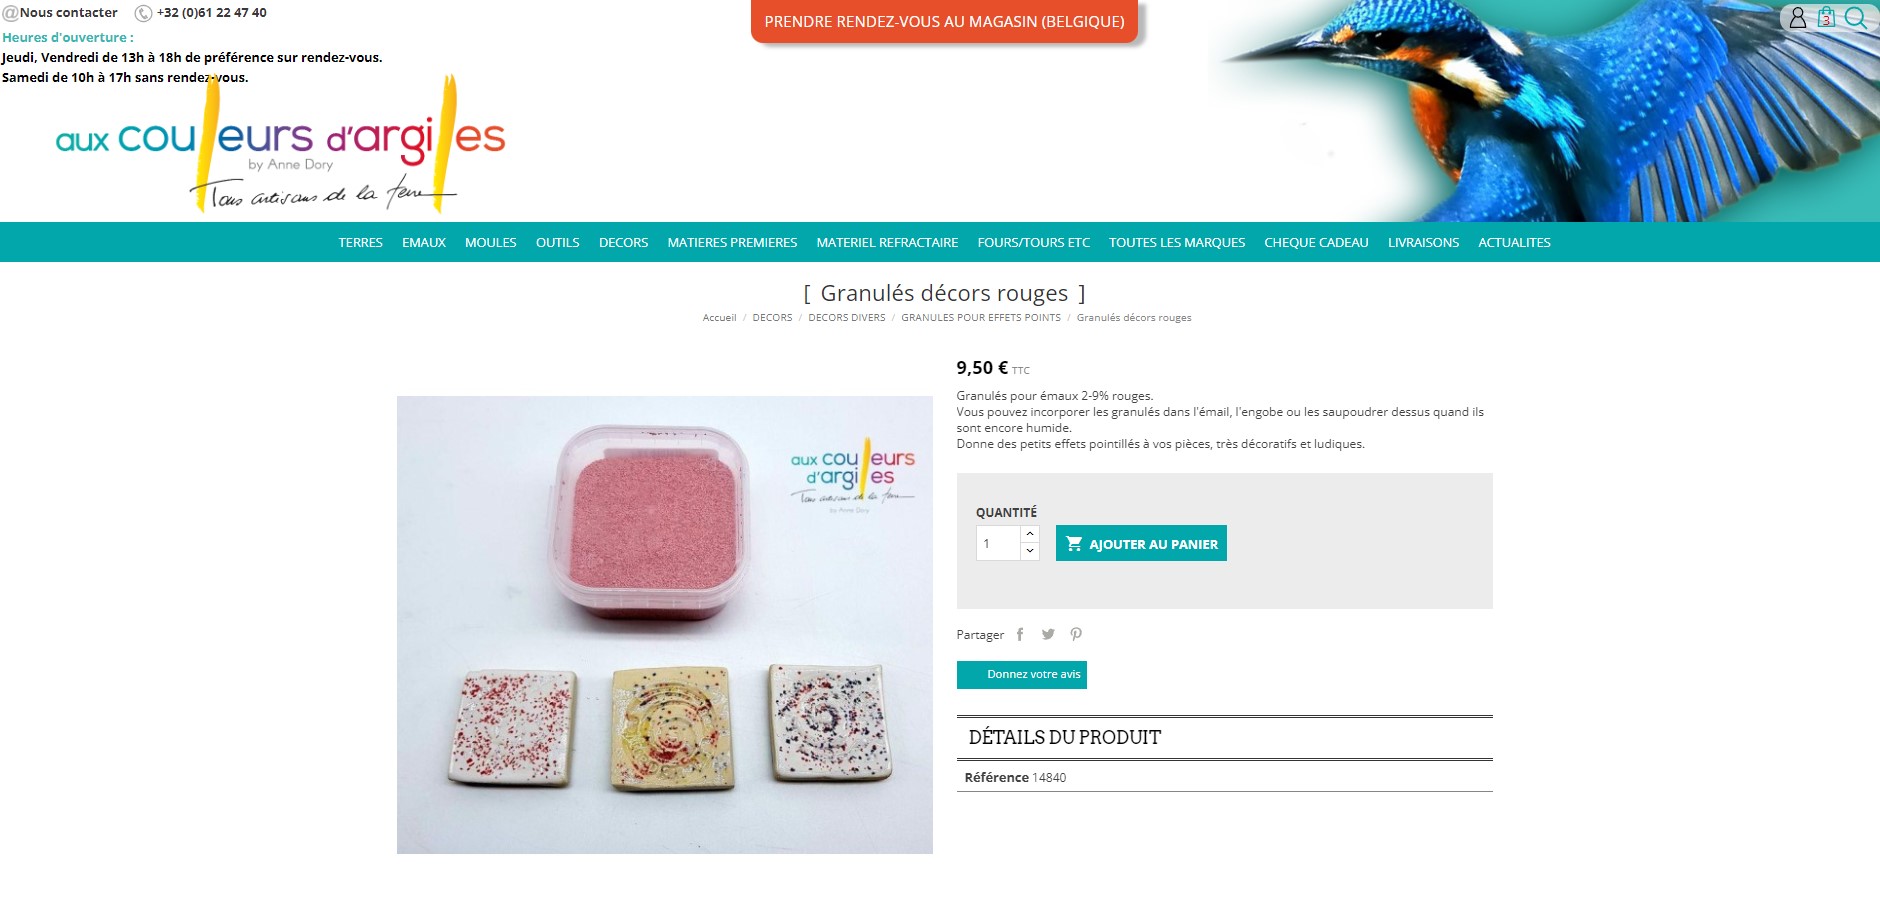Open the FOURS/TOURS ETC menu

tap(1033, 242)
